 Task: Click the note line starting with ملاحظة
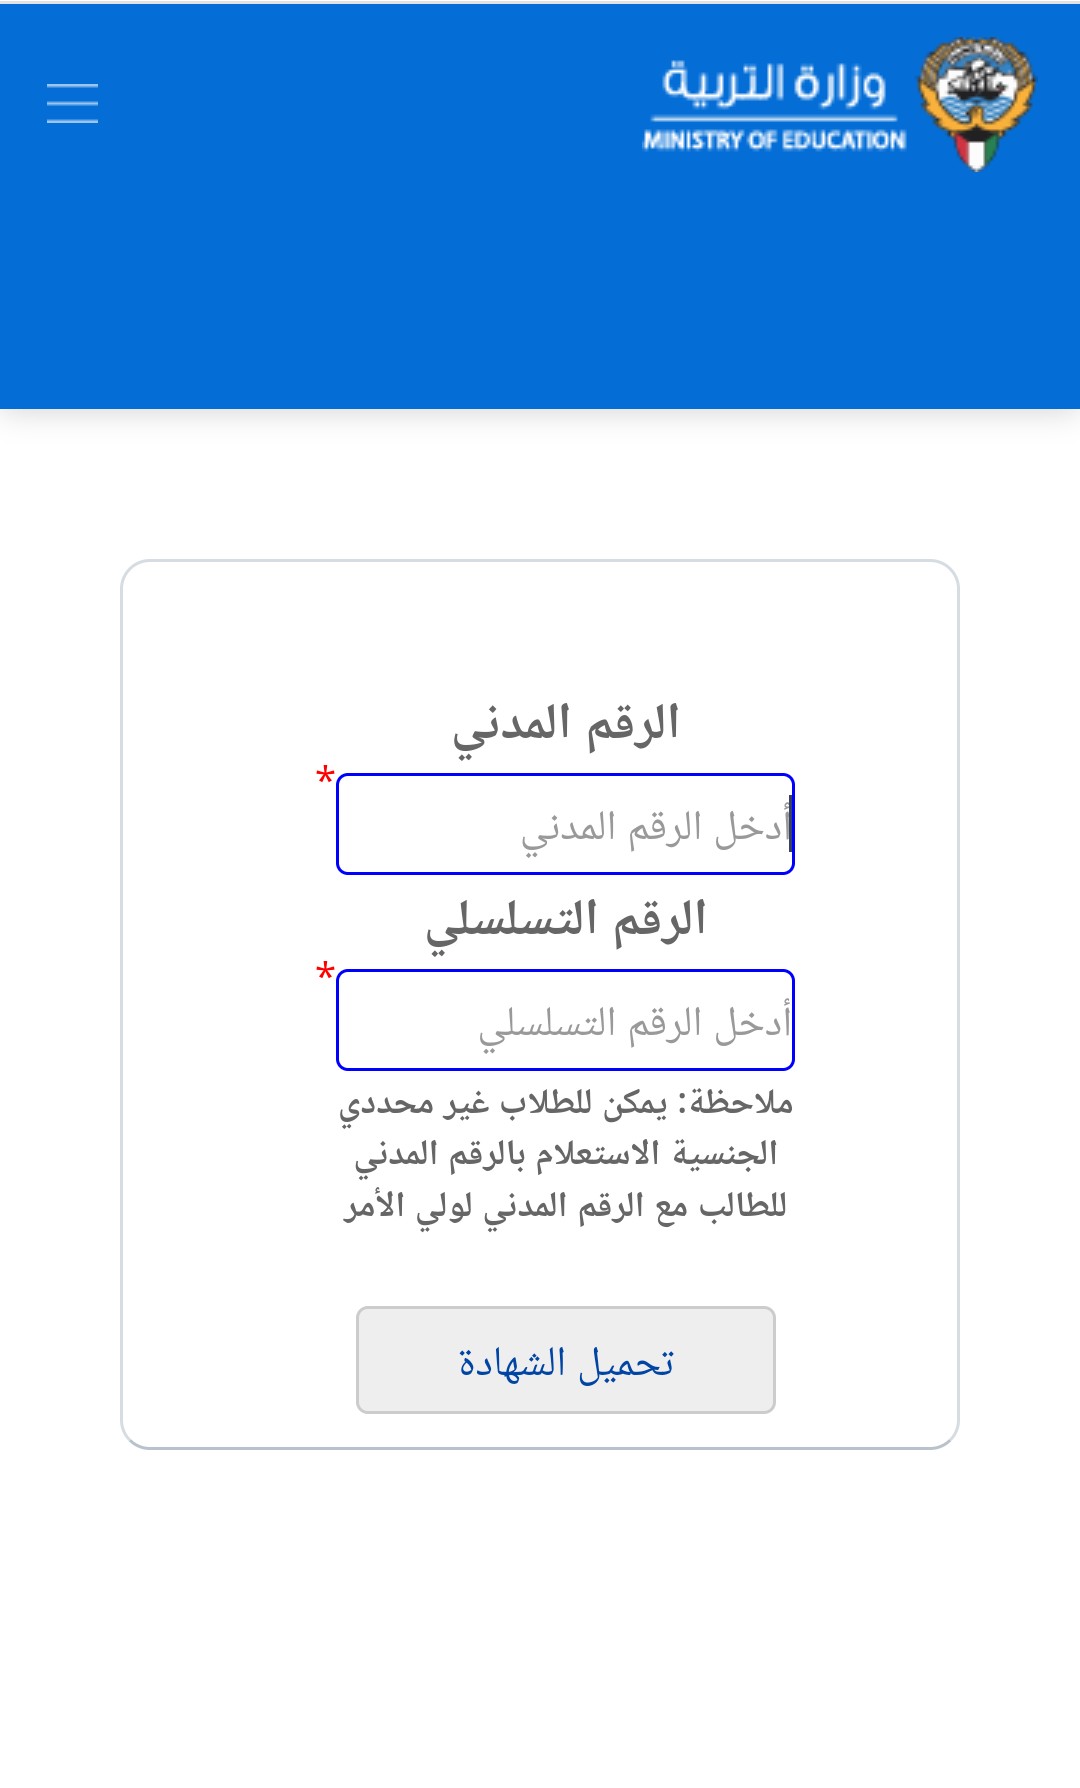[x=566, y=1104]
